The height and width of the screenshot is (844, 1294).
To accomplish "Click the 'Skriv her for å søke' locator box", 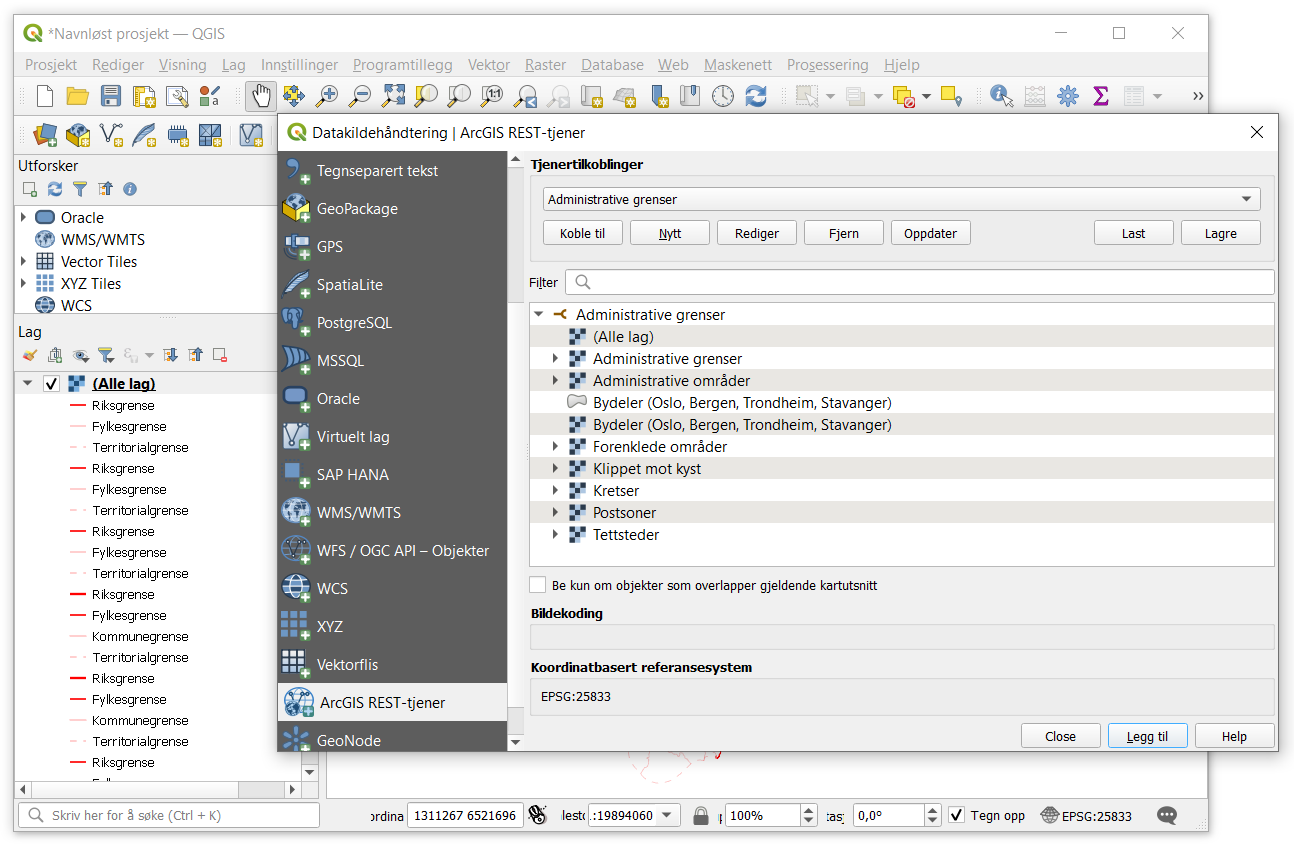I will pos(169,815).
